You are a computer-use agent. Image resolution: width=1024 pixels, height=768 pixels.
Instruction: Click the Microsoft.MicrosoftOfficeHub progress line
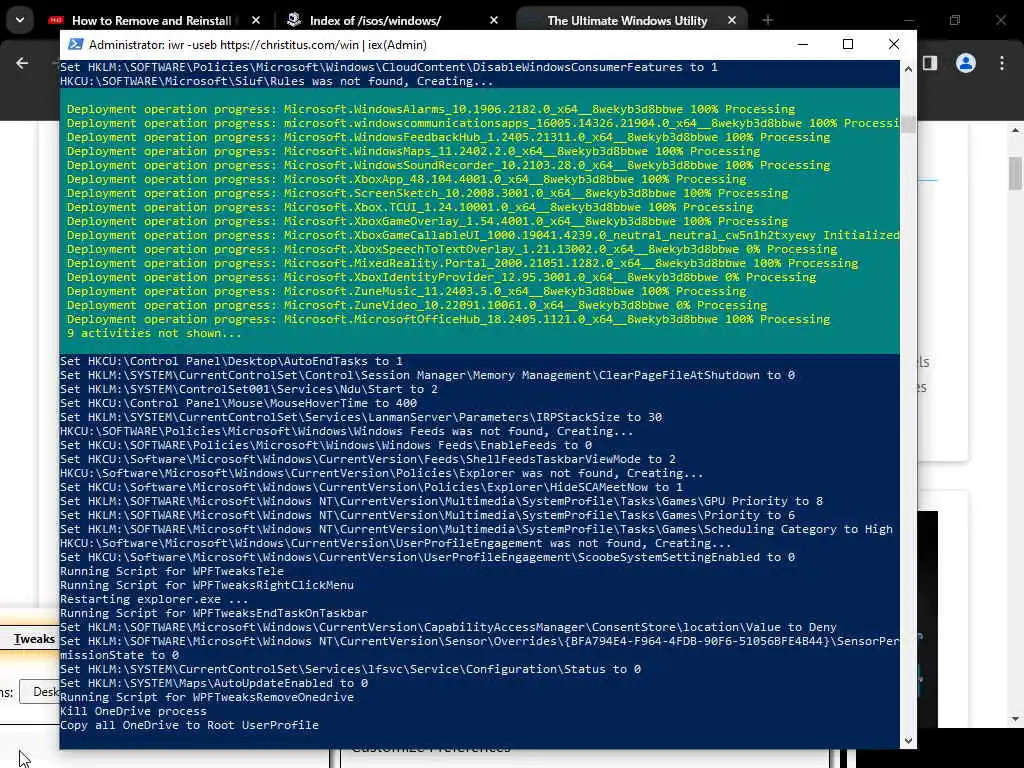click(448, 319)
